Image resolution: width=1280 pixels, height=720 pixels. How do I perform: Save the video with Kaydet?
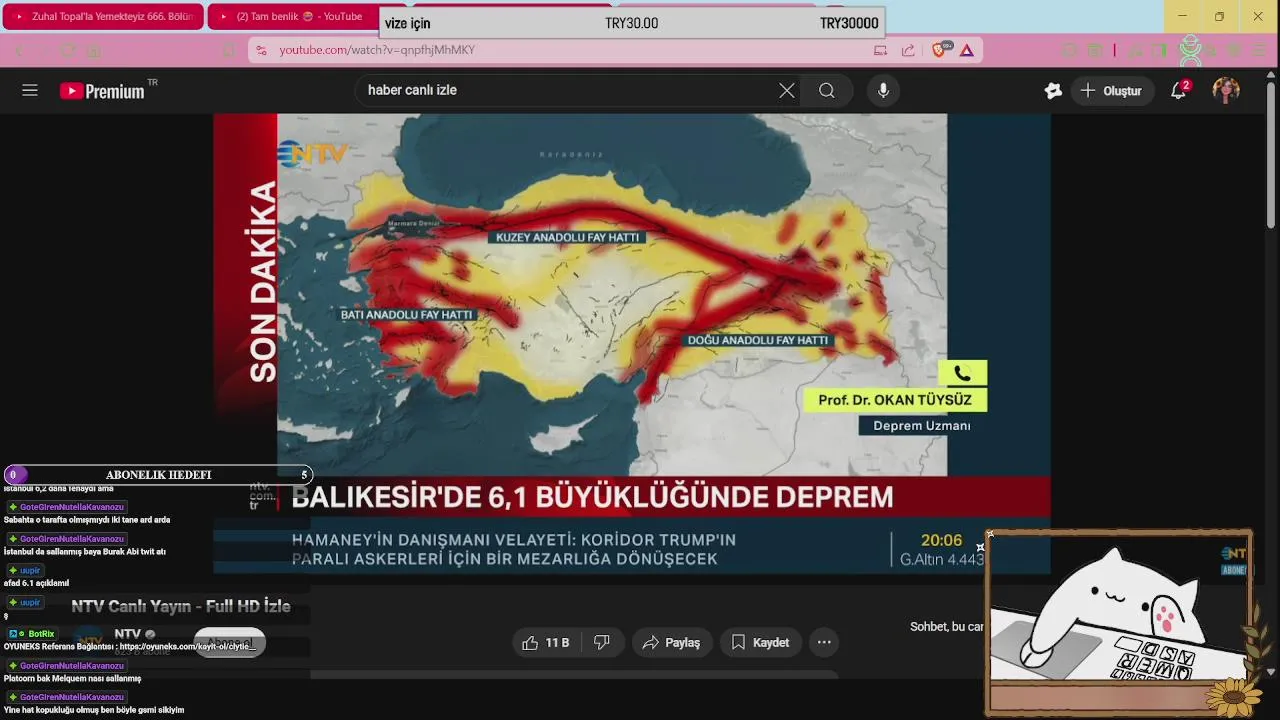(x=760, y=643)
